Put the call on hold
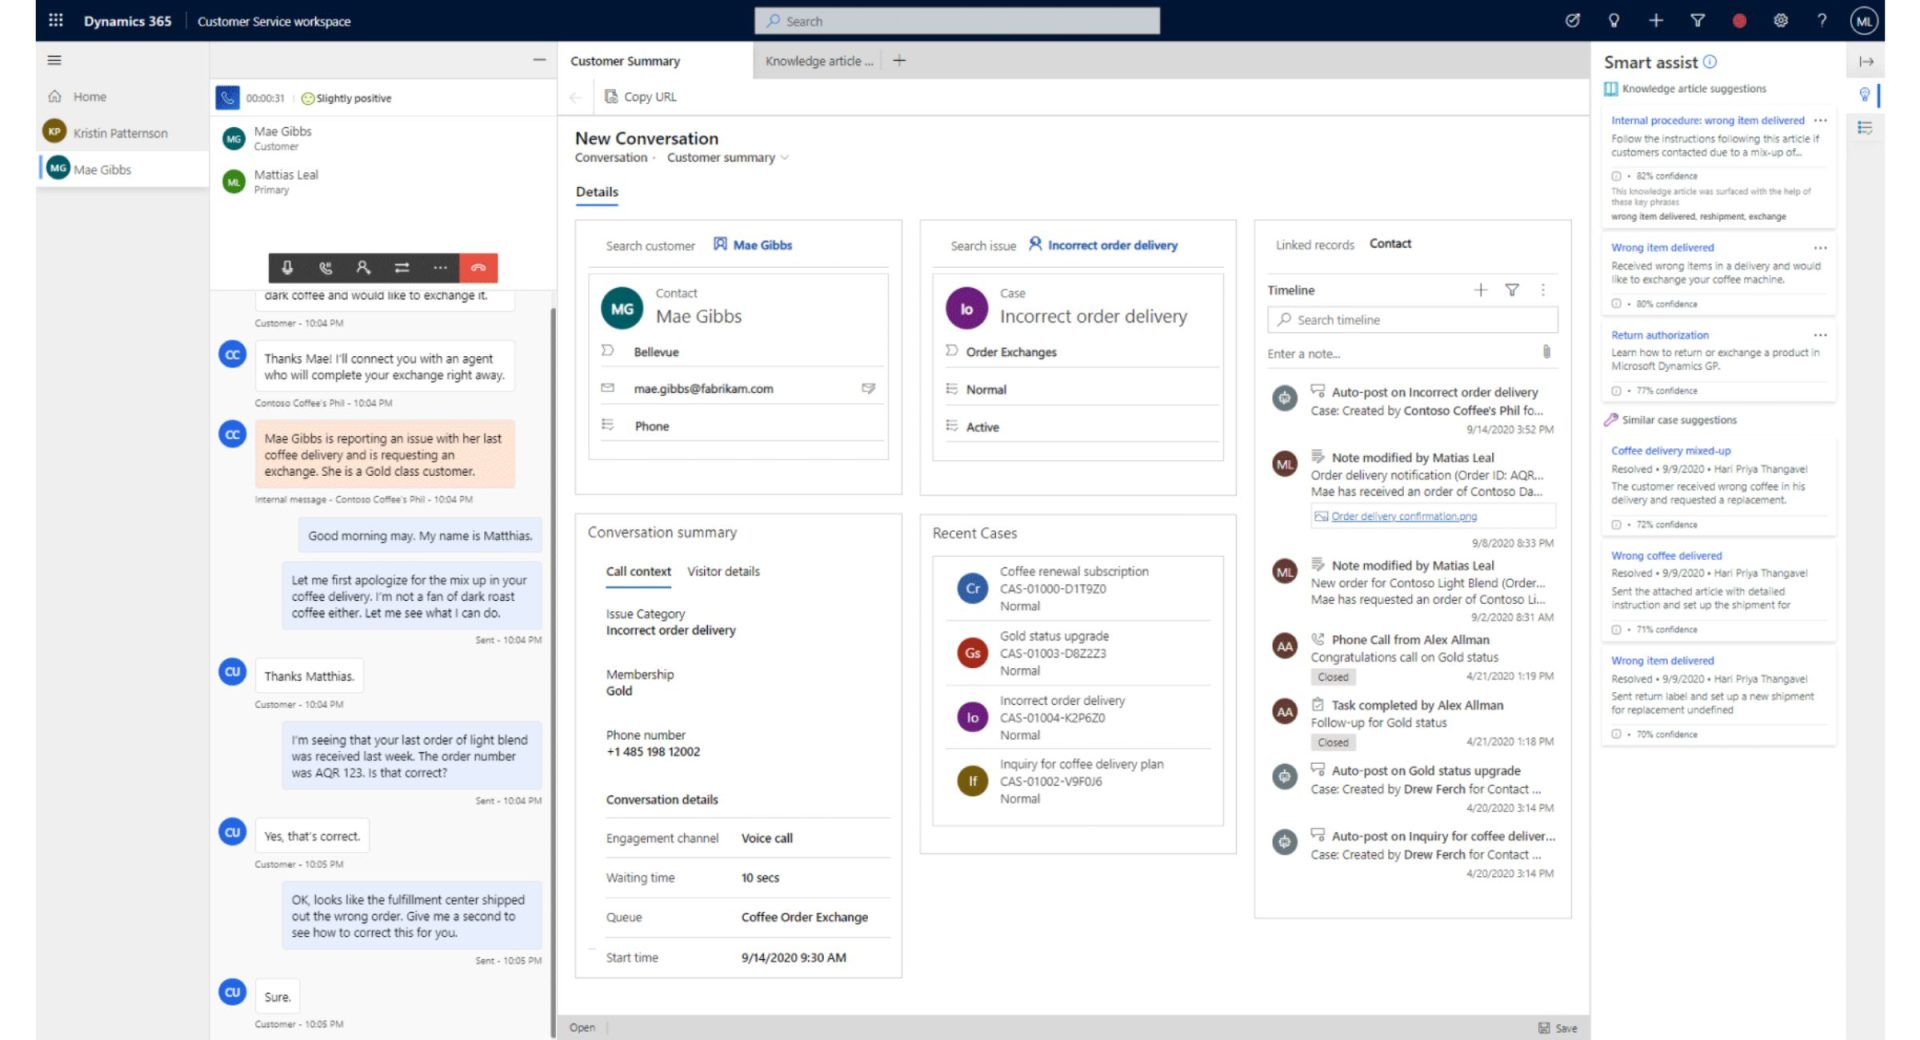Screen dimensions: 1920x1040 324,268
